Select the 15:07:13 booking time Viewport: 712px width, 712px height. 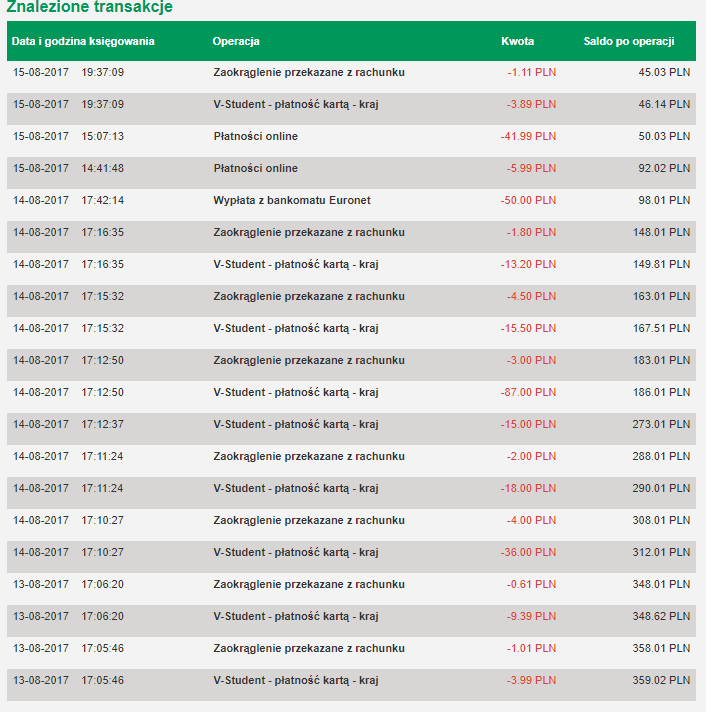(103, 136)
